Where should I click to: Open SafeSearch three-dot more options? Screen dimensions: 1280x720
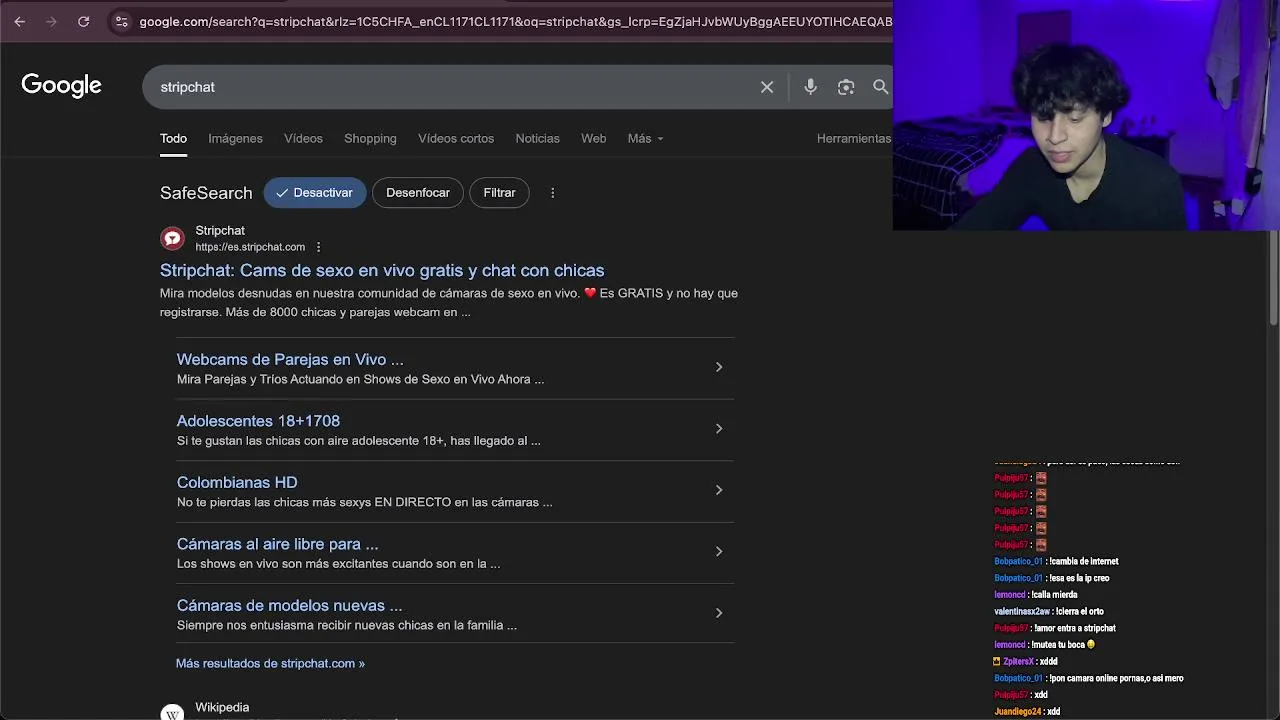(x=552, y=192)
